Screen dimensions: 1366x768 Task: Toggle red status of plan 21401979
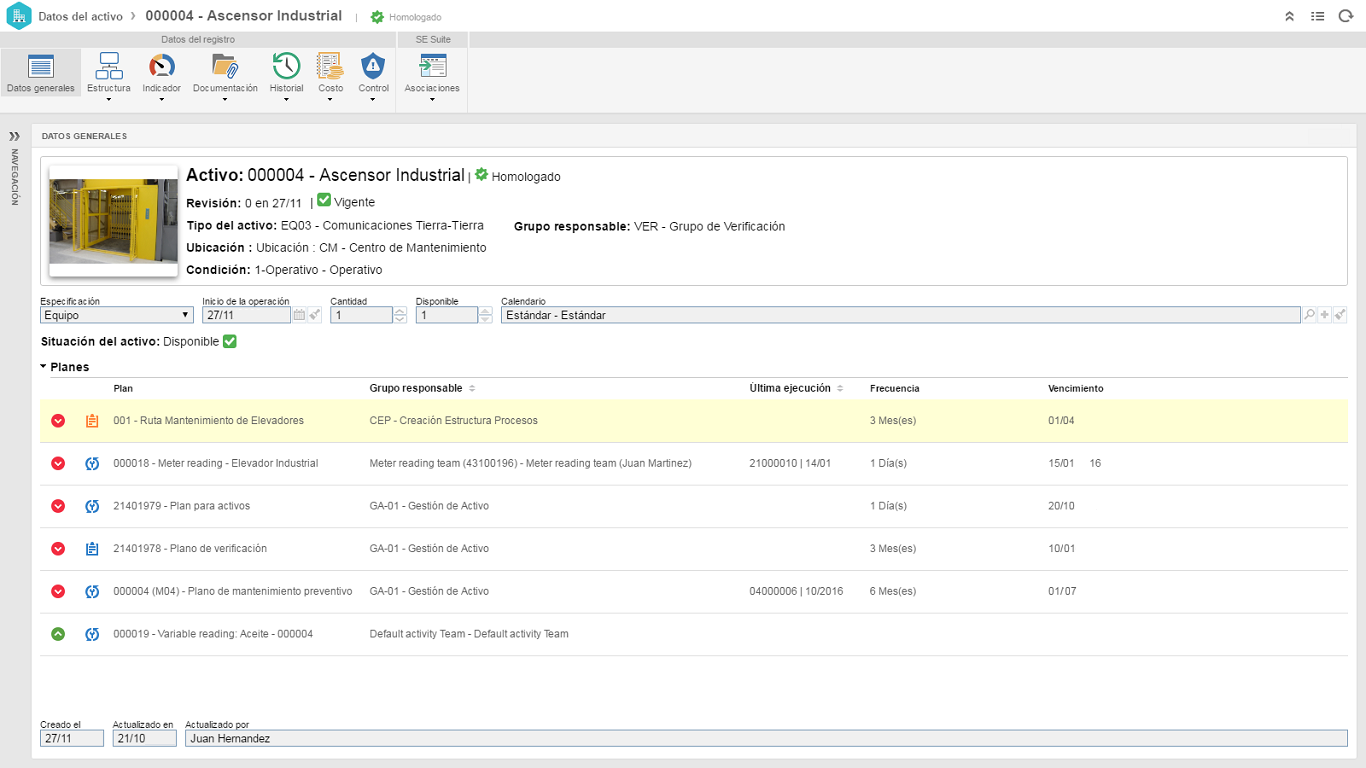point(58,506)
